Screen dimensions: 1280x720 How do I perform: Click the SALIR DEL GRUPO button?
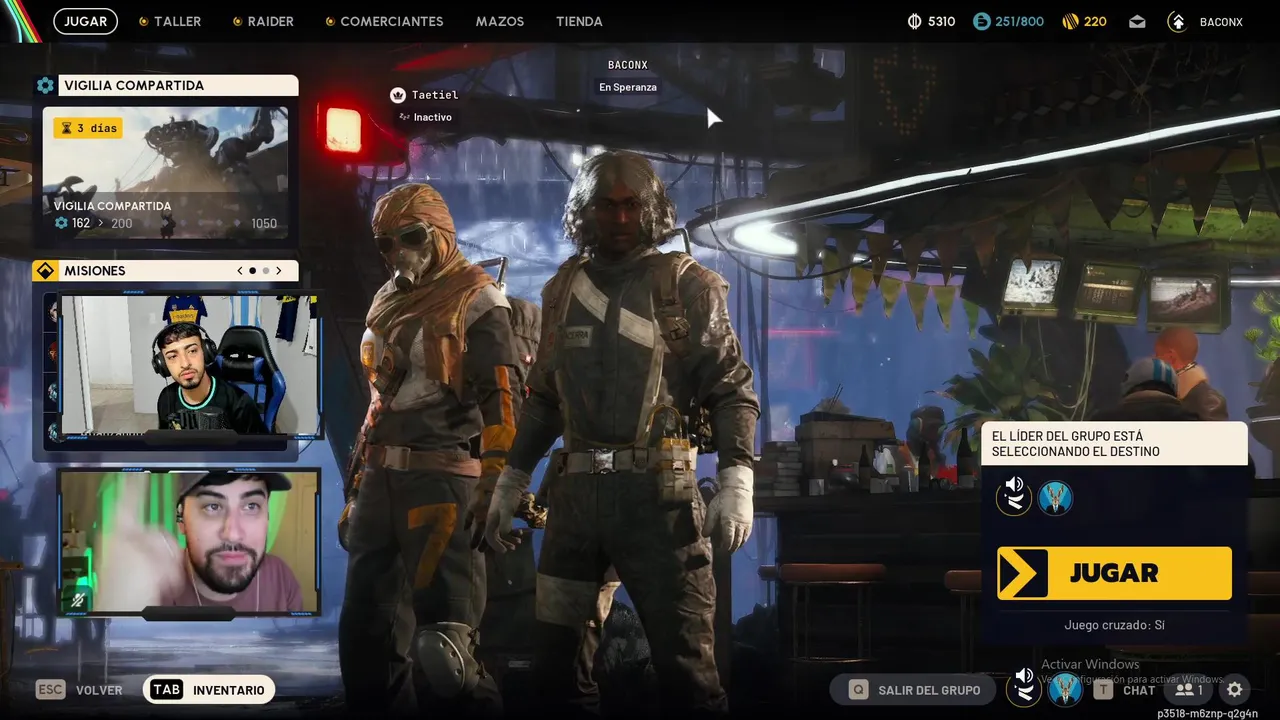point(913,690)
